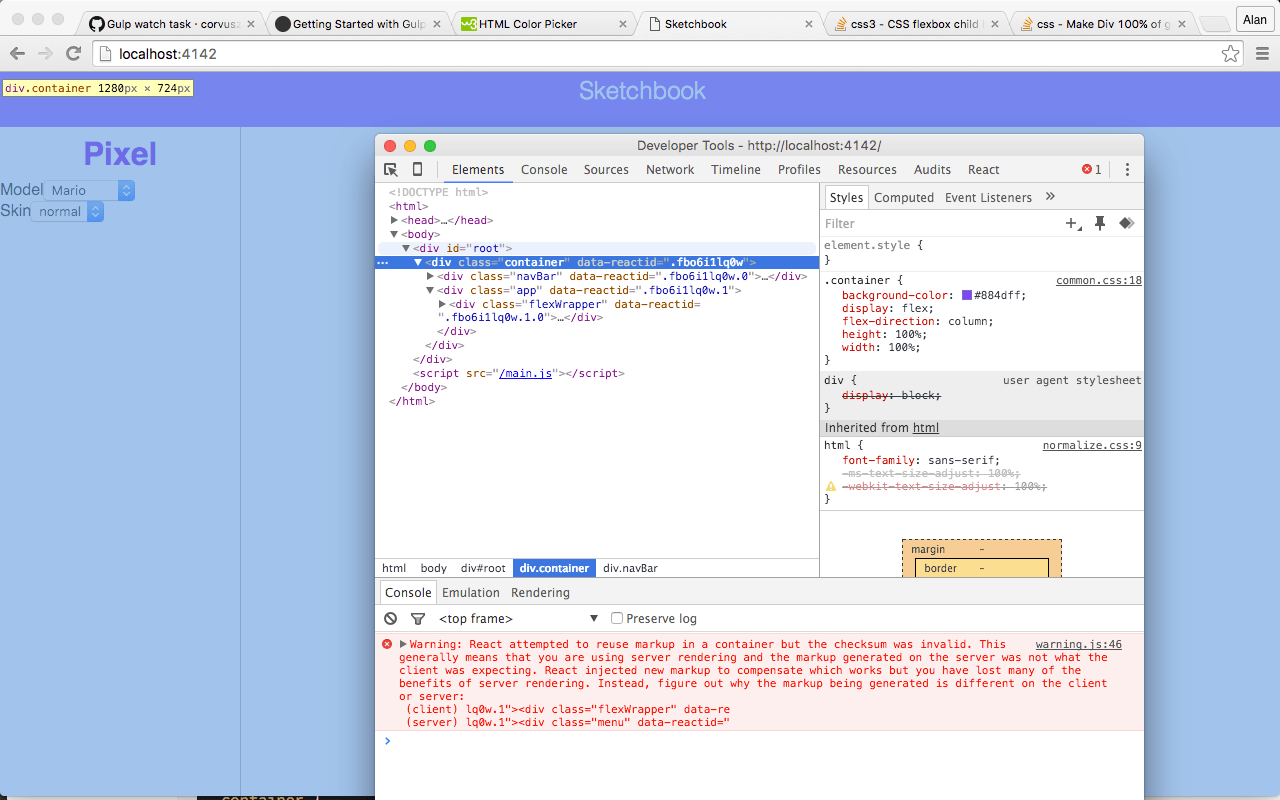
Task: Expand the console warning message triangle
Action: [403, 645]
